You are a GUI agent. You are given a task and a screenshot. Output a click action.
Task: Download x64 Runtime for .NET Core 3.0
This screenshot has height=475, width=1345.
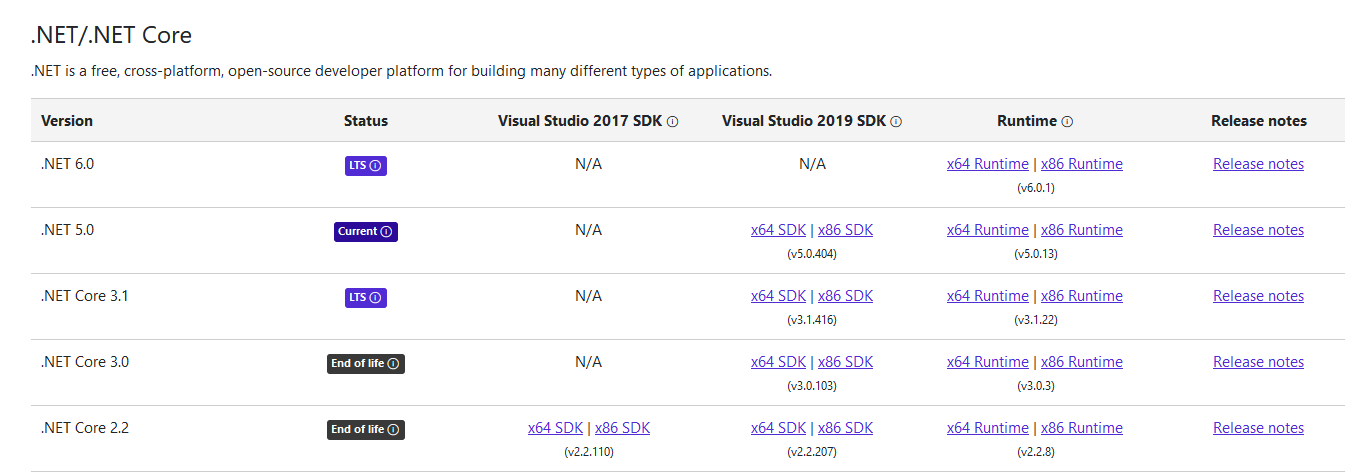coord(988,362)
